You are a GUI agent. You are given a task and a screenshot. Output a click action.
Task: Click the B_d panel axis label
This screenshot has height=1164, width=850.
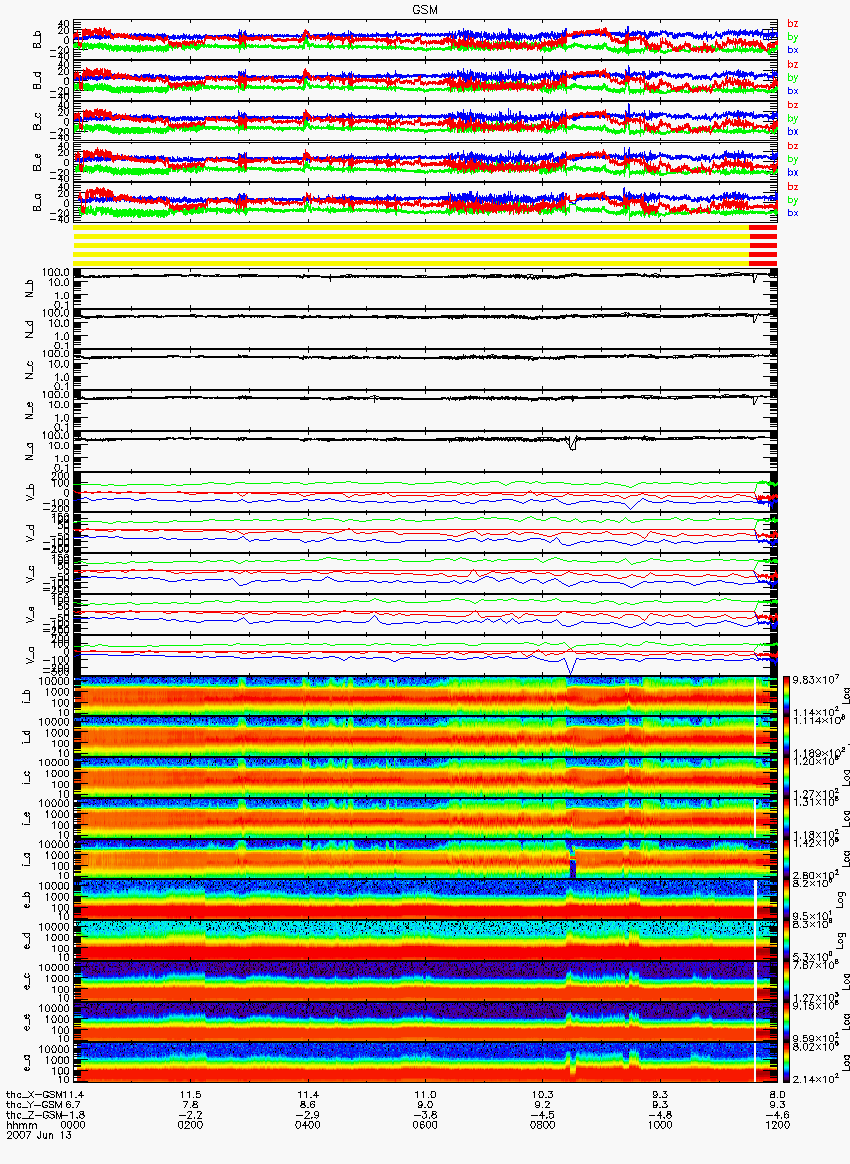(x=37, y=81)
